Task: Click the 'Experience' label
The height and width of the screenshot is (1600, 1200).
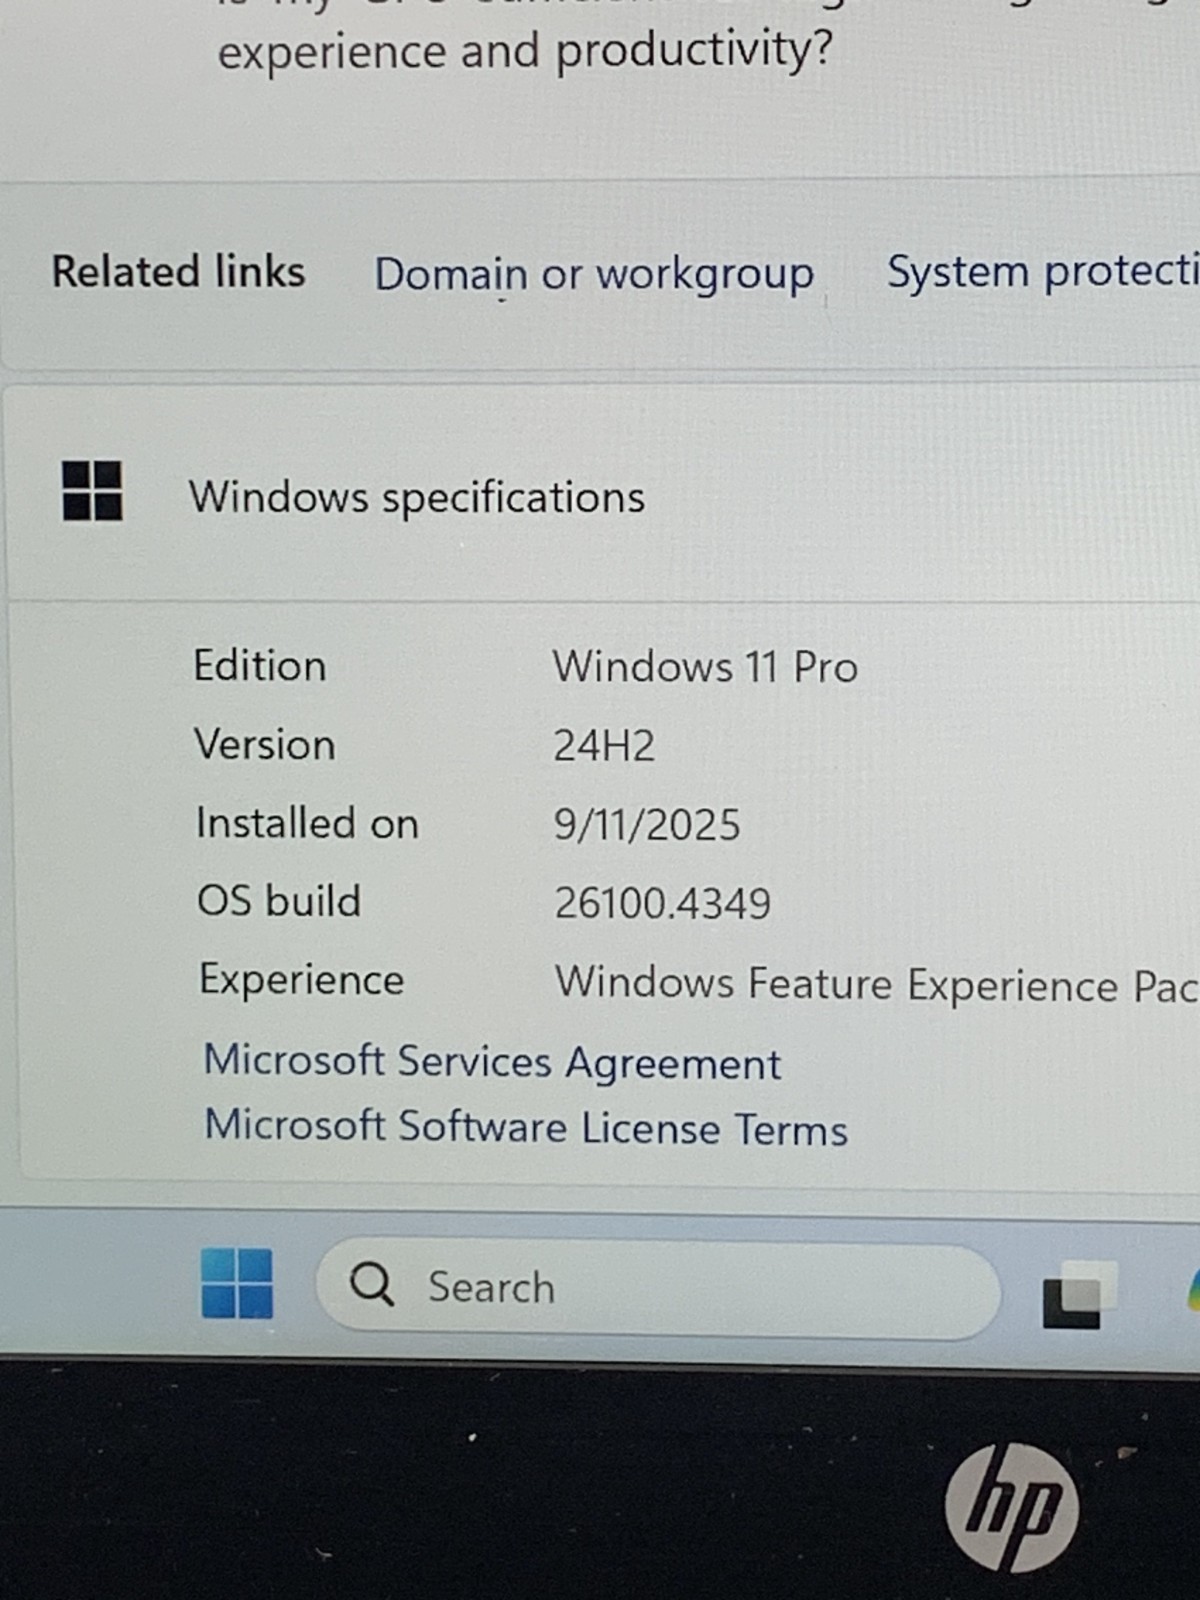Action: tap(302, 981)
